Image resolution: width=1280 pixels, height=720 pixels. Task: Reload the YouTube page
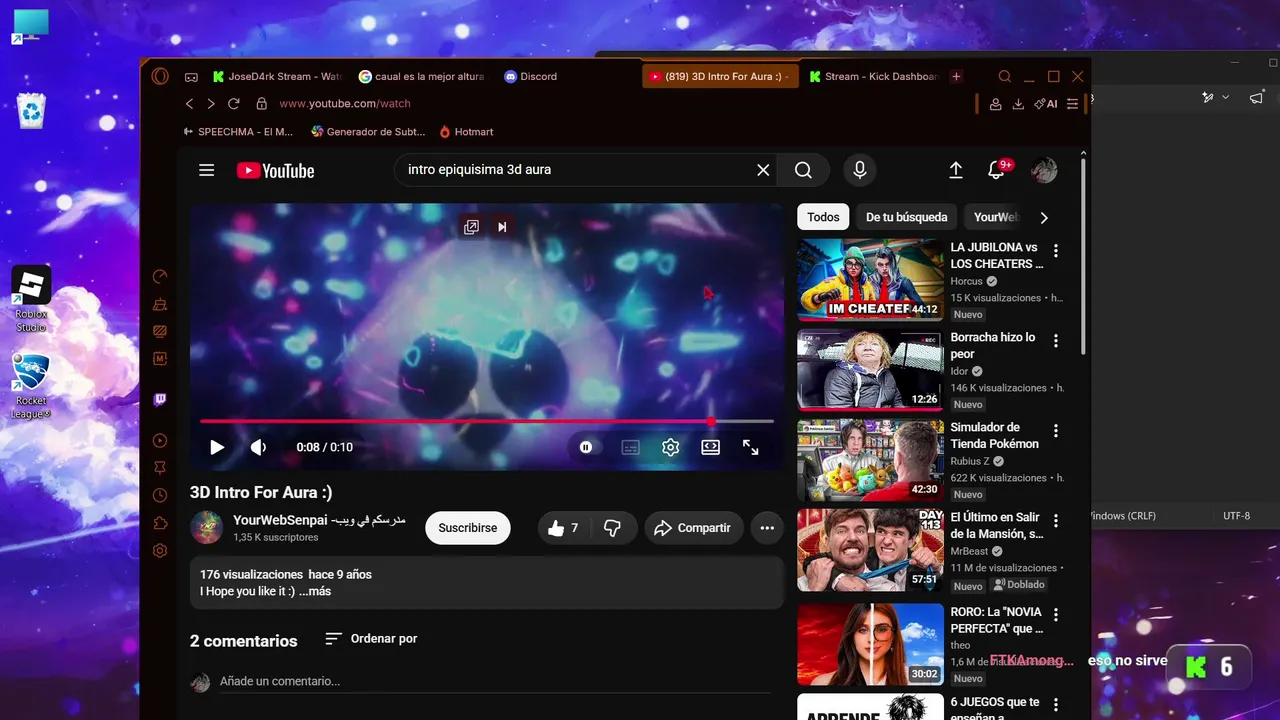pyautogui.click(x=234, y=104)
